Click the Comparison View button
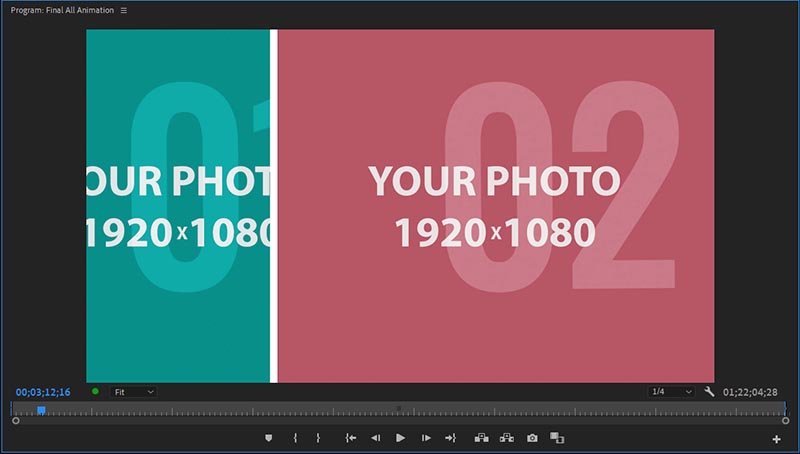800x454 pixels. tap(557, 438)
